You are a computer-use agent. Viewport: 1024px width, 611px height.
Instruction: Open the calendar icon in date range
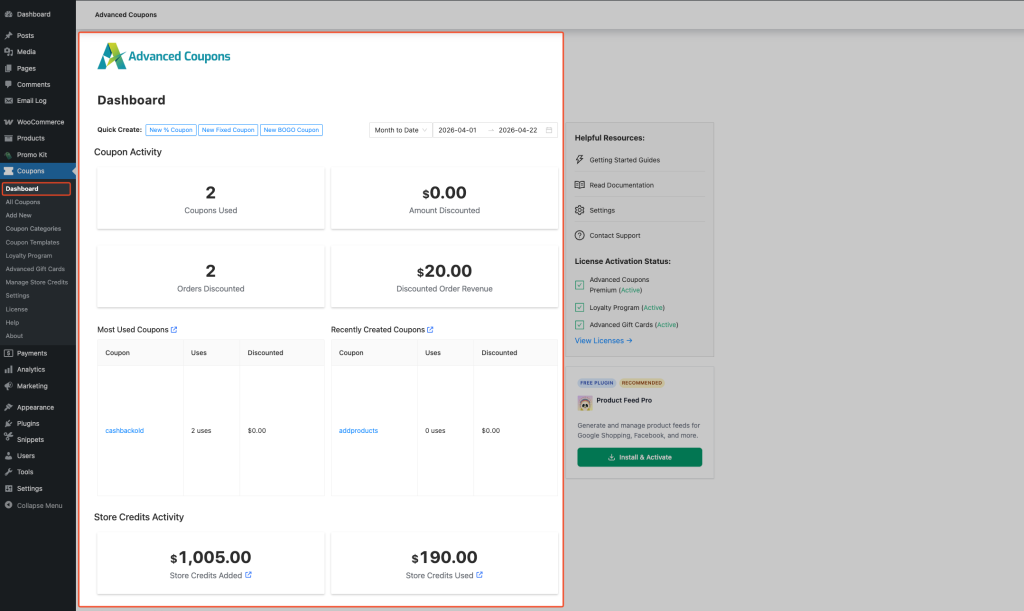tap(549, 130)
